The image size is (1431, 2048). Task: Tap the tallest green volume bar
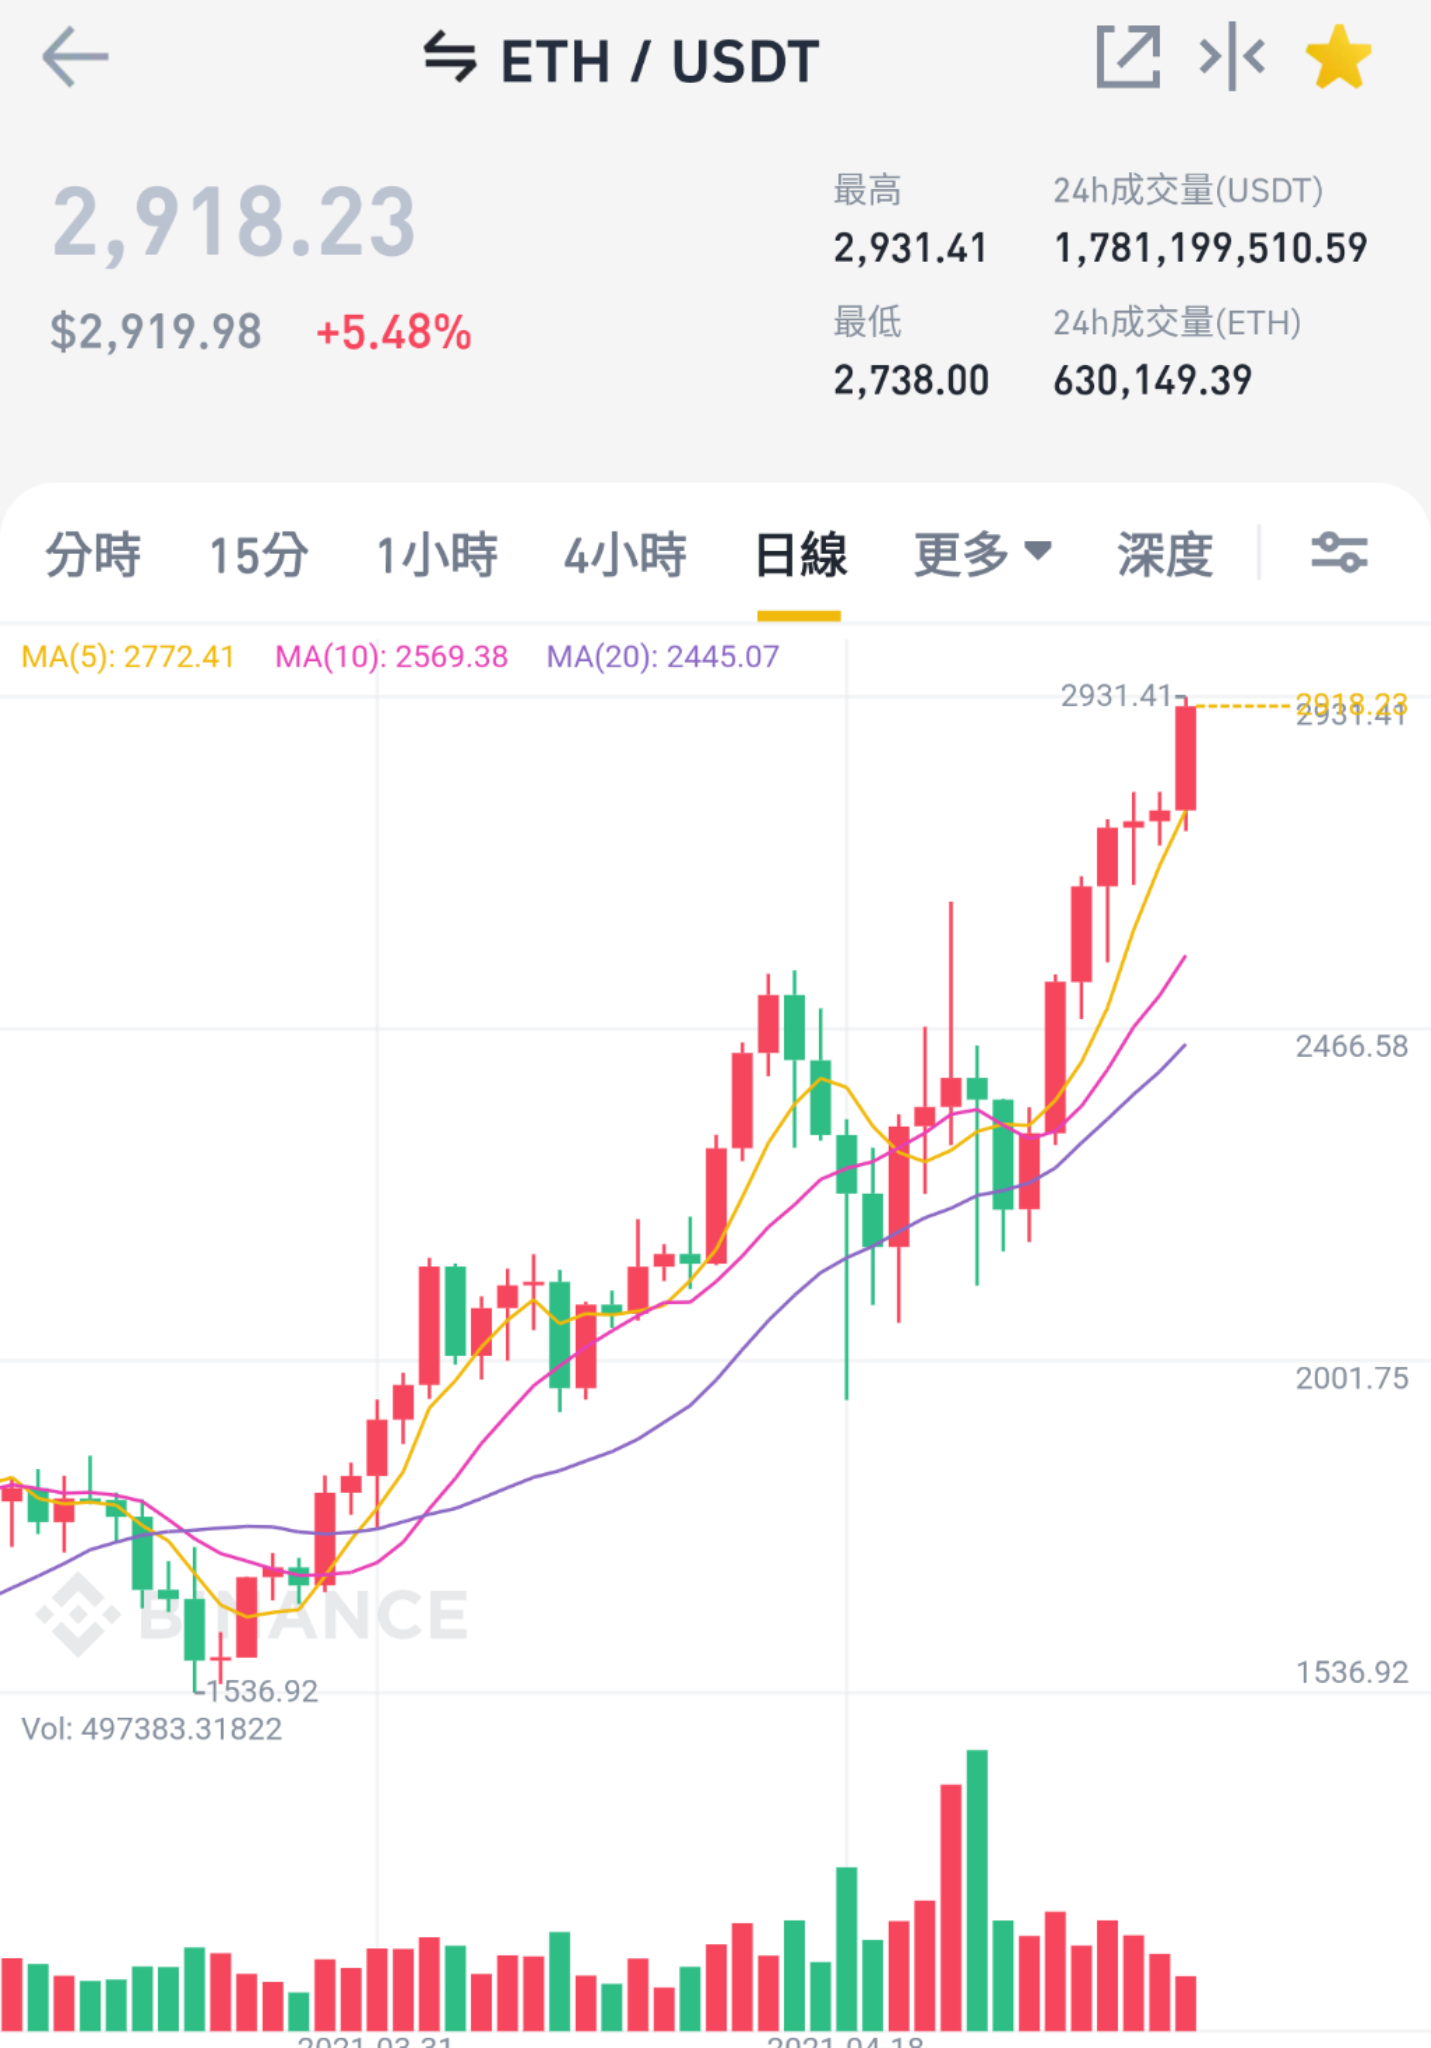coord(977,1890)
